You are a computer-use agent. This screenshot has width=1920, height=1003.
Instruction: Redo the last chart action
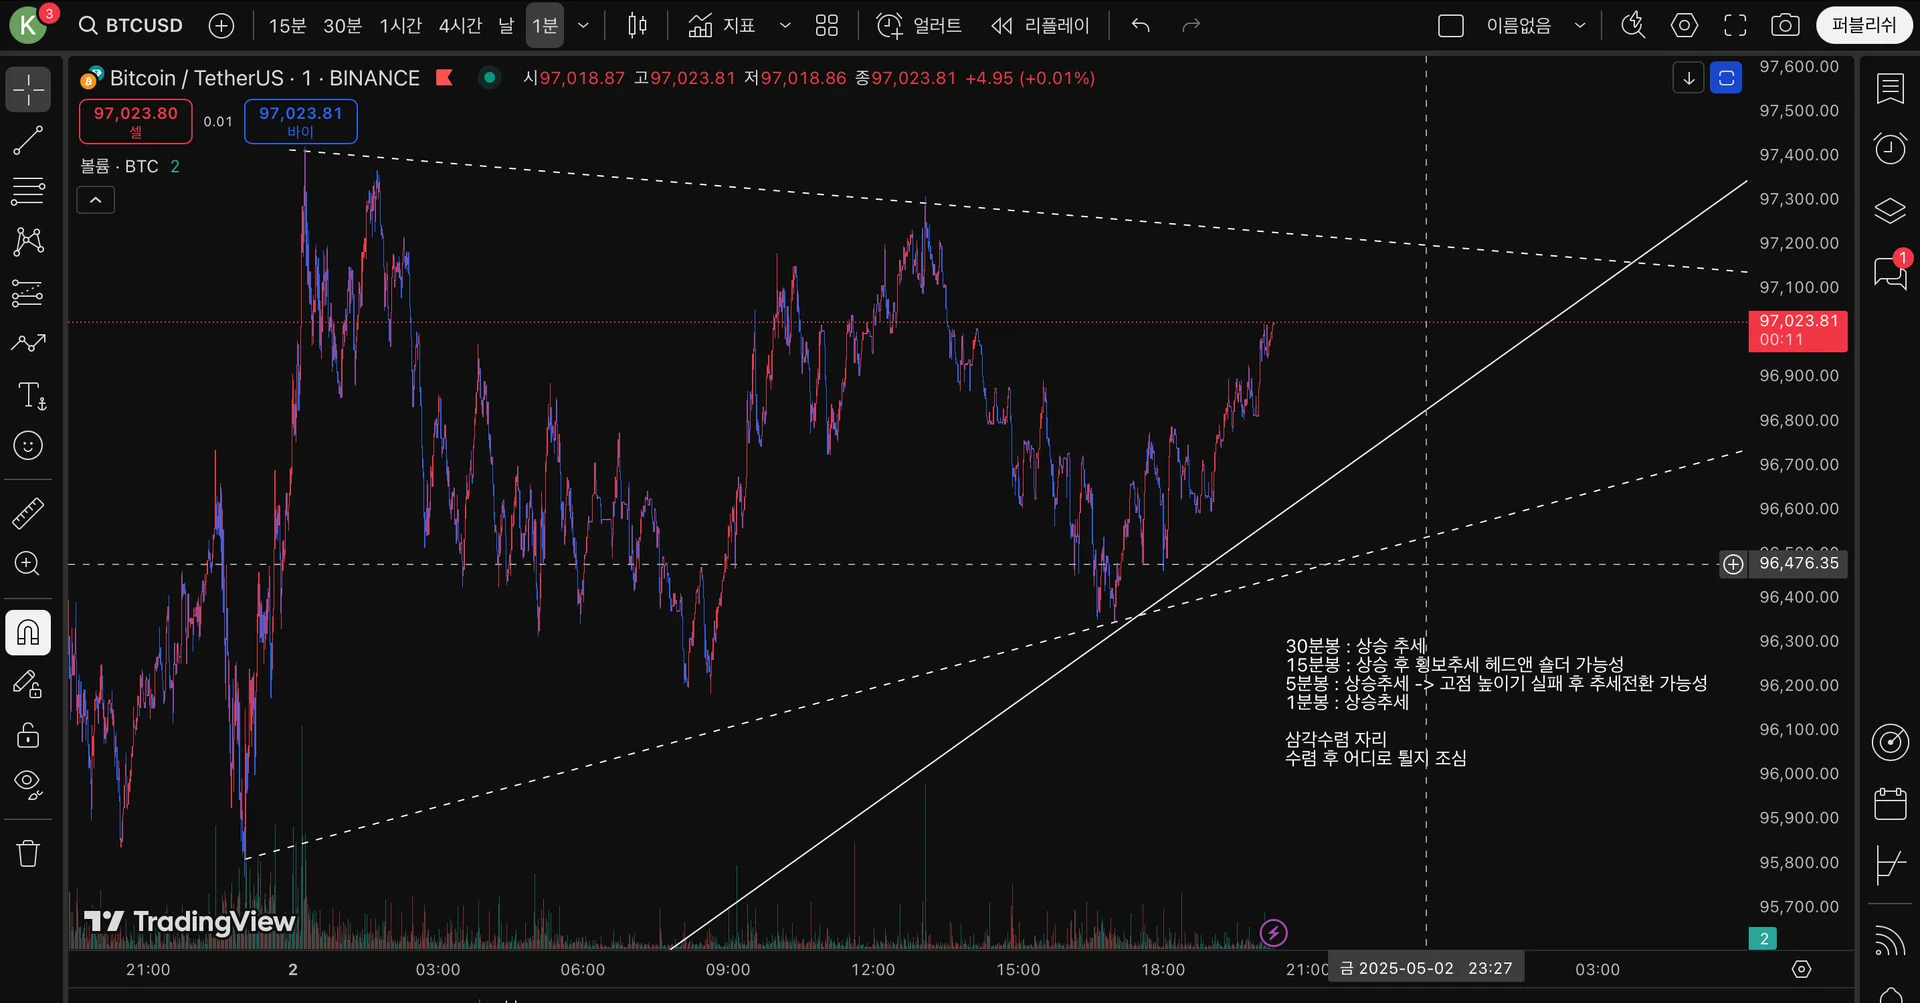[1191, 25]
